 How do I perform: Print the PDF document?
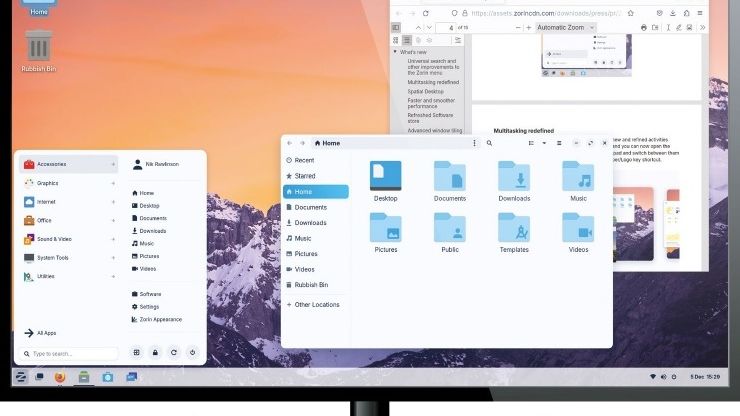644,27
